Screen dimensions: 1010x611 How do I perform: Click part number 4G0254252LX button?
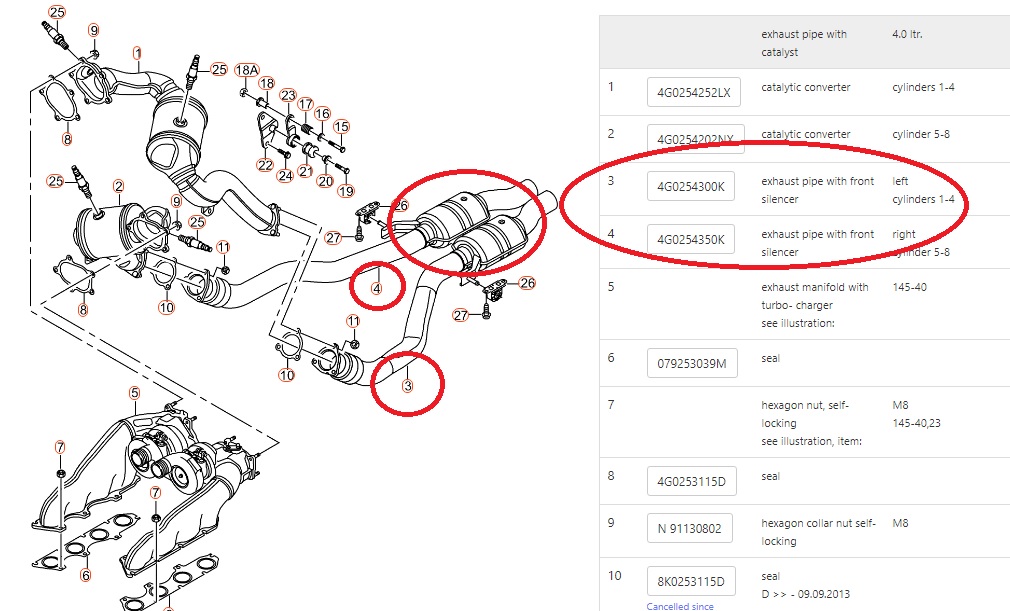pyautogui.click(x=694, y=92)
